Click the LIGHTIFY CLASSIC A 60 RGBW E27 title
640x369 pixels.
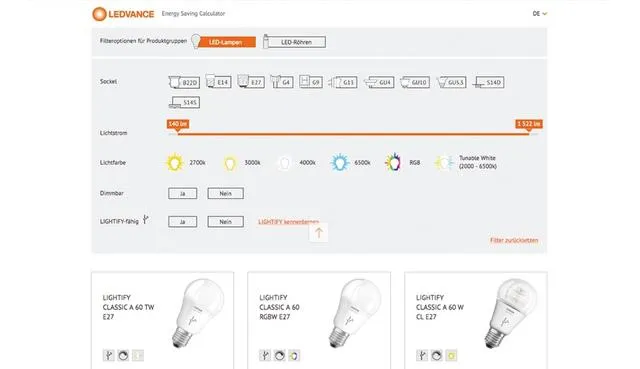tap(280, 307)
